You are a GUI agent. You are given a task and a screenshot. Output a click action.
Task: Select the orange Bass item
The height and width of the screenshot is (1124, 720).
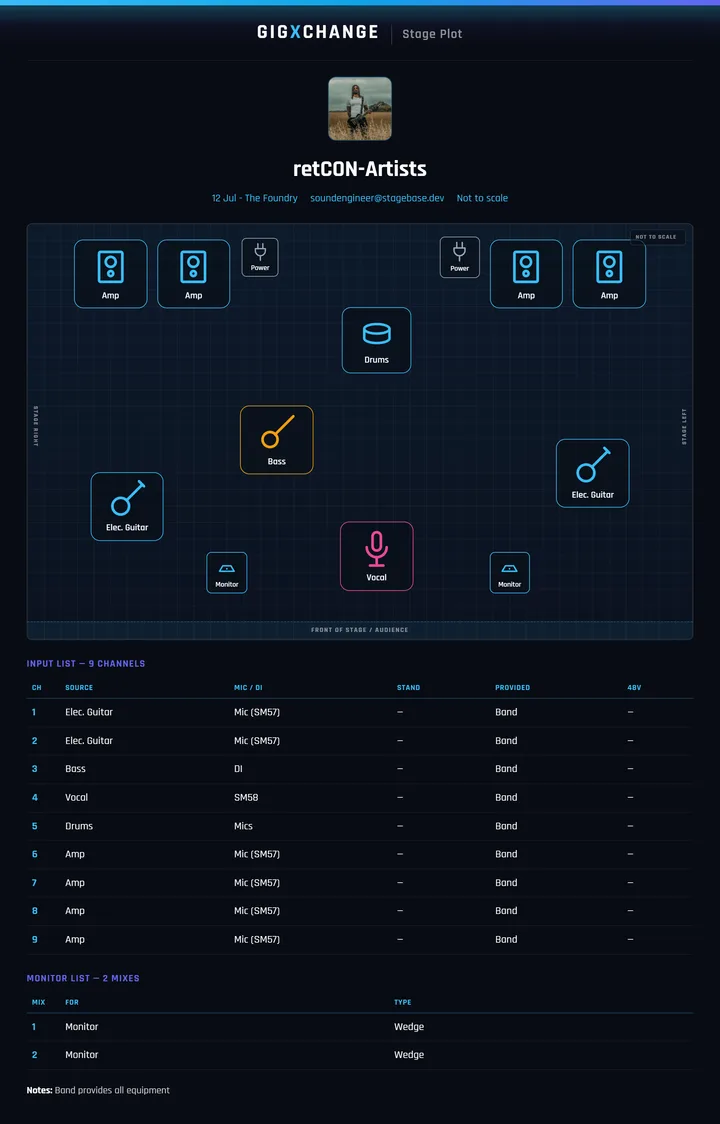point(277,440)
